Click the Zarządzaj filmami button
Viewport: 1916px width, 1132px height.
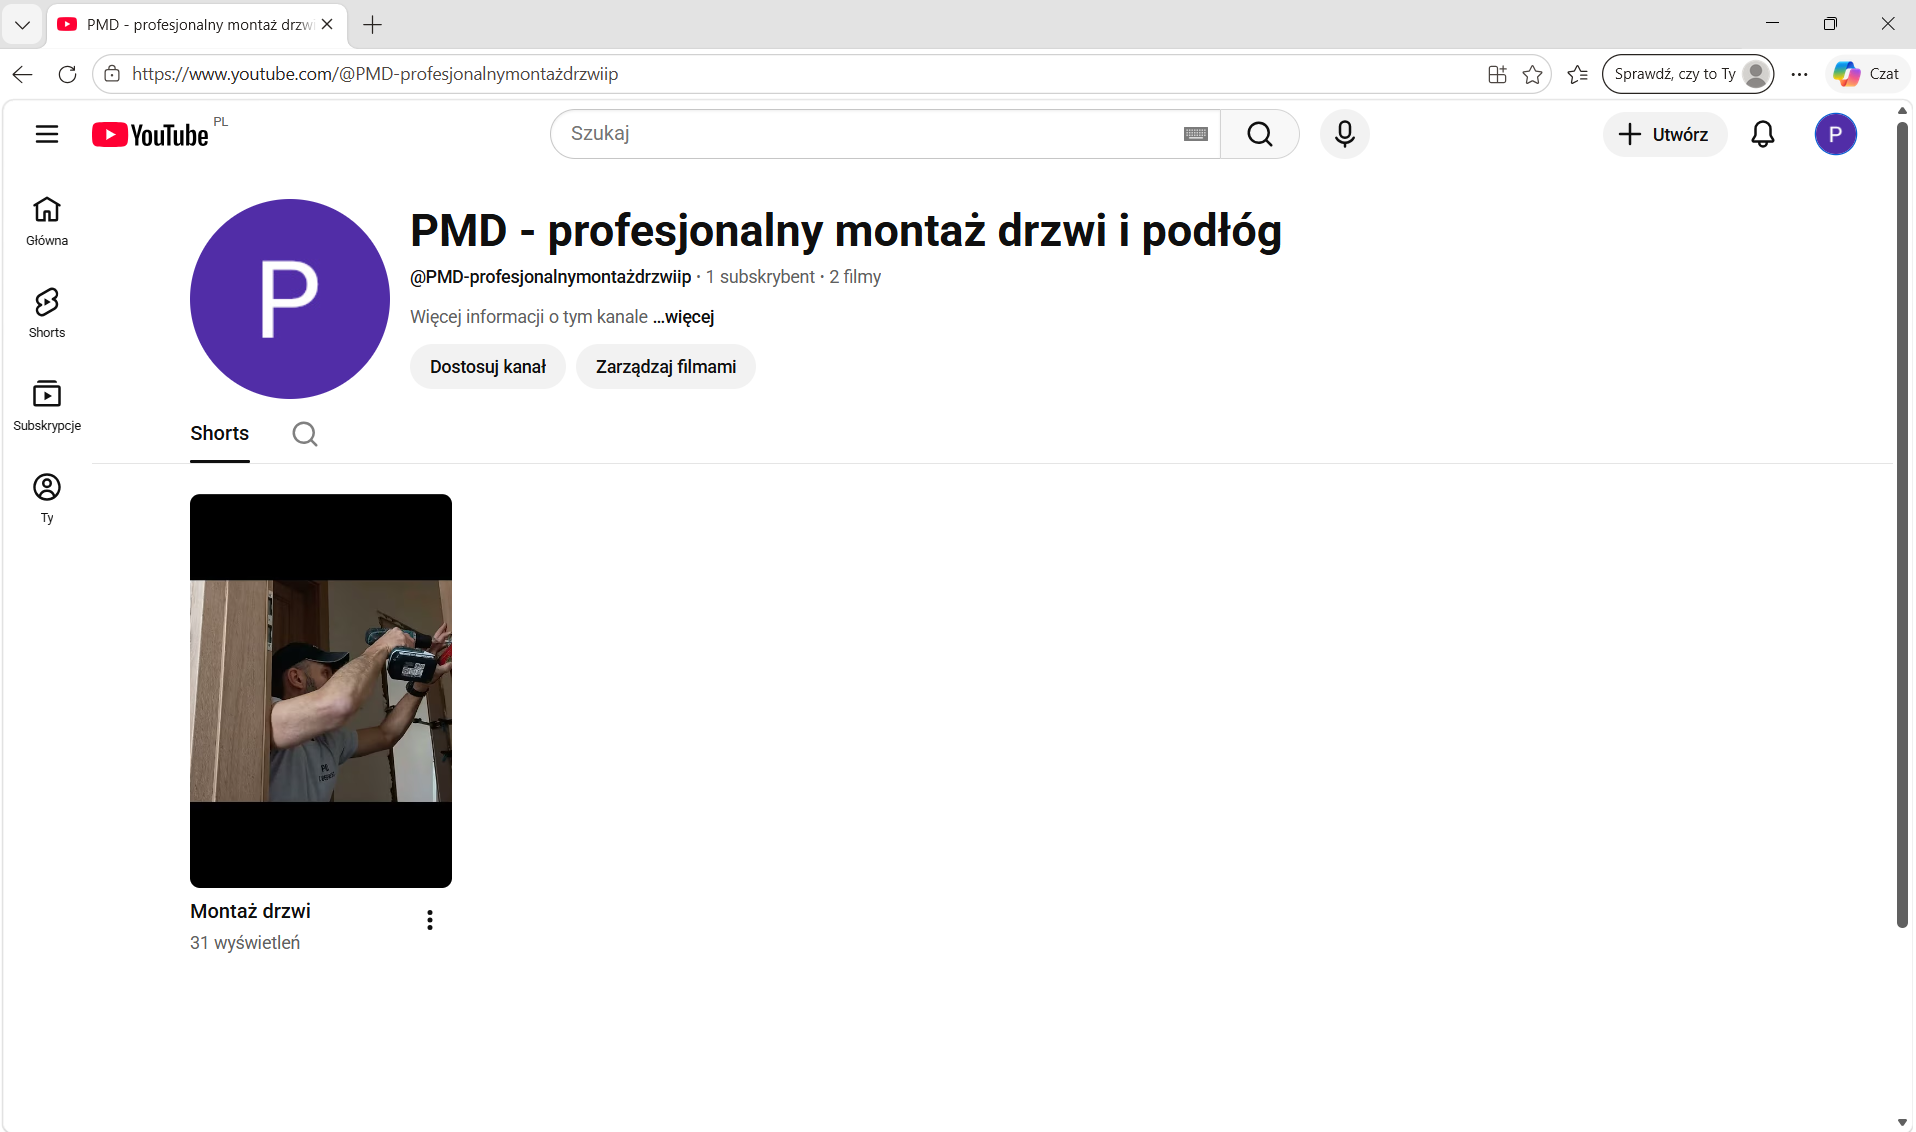[x=666, y=367]
